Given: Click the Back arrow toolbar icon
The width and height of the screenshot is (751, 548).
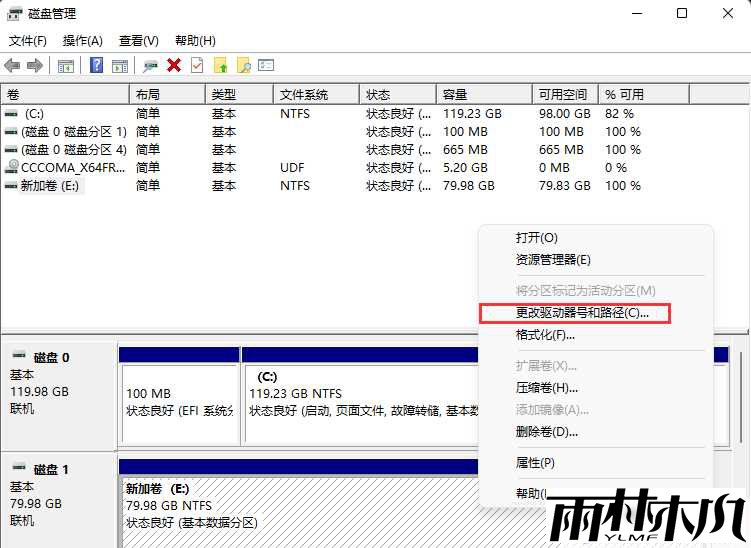Looking at the screenshot, I should click(12, 66).
